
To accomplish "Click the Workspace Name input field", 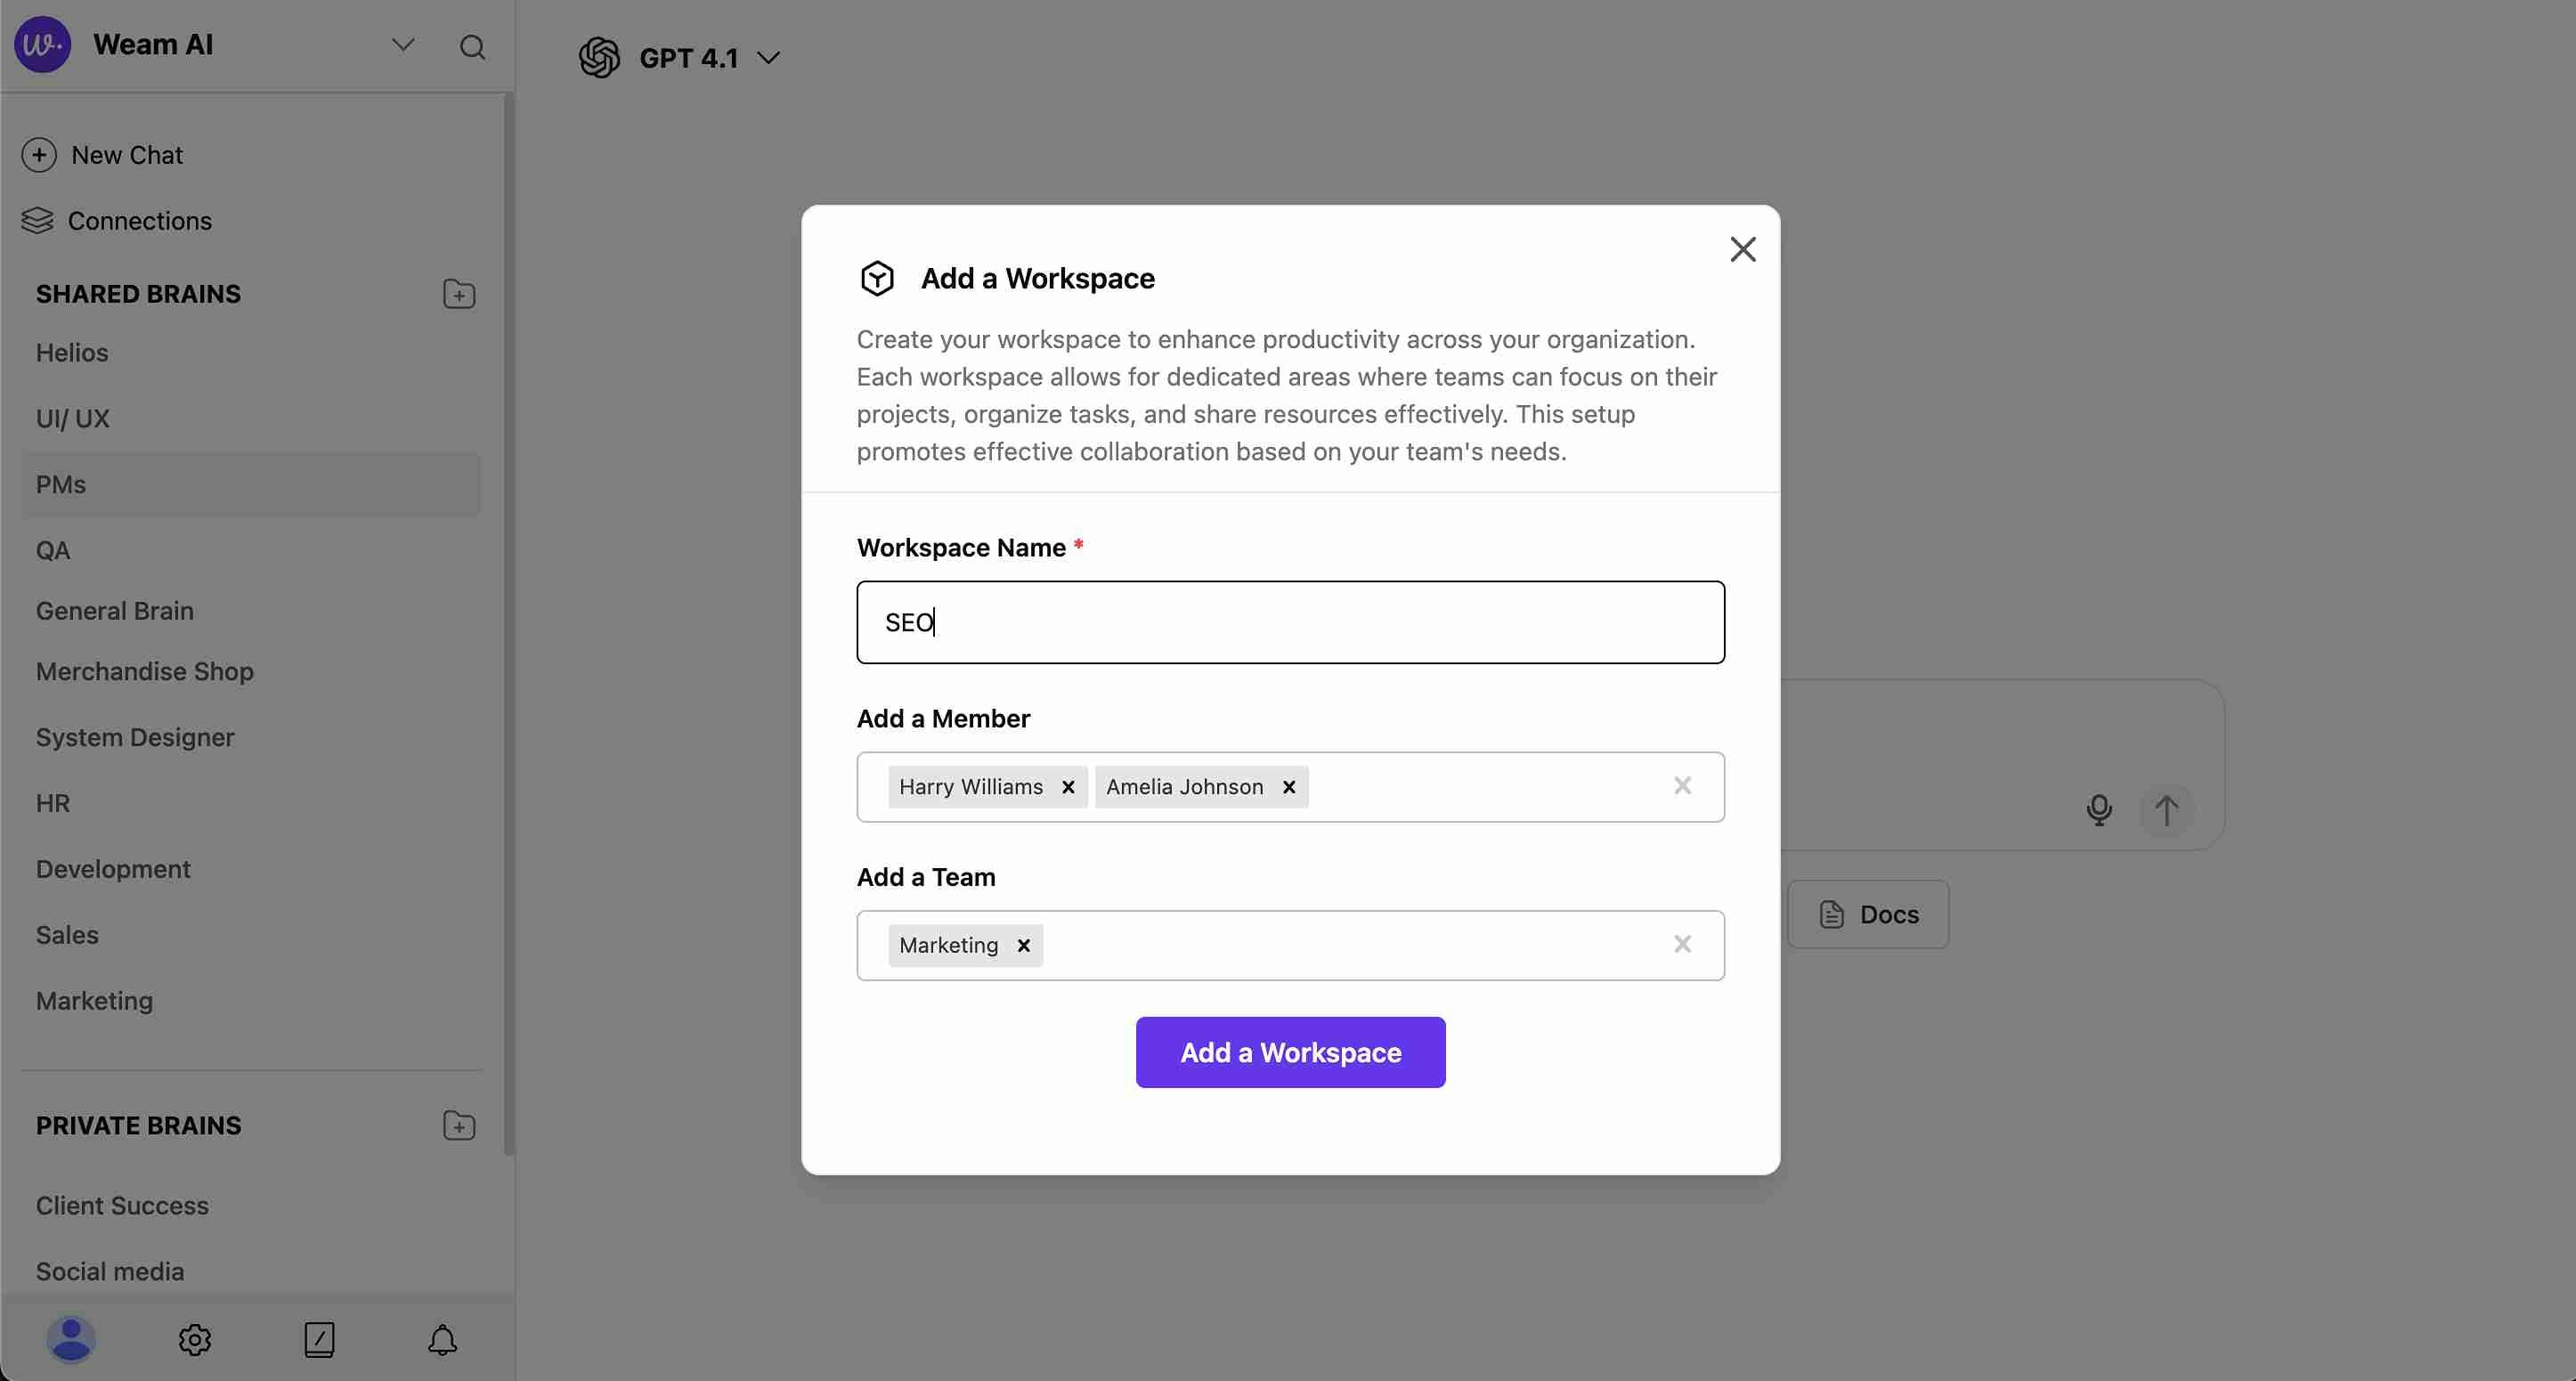I will (1290, 622).
